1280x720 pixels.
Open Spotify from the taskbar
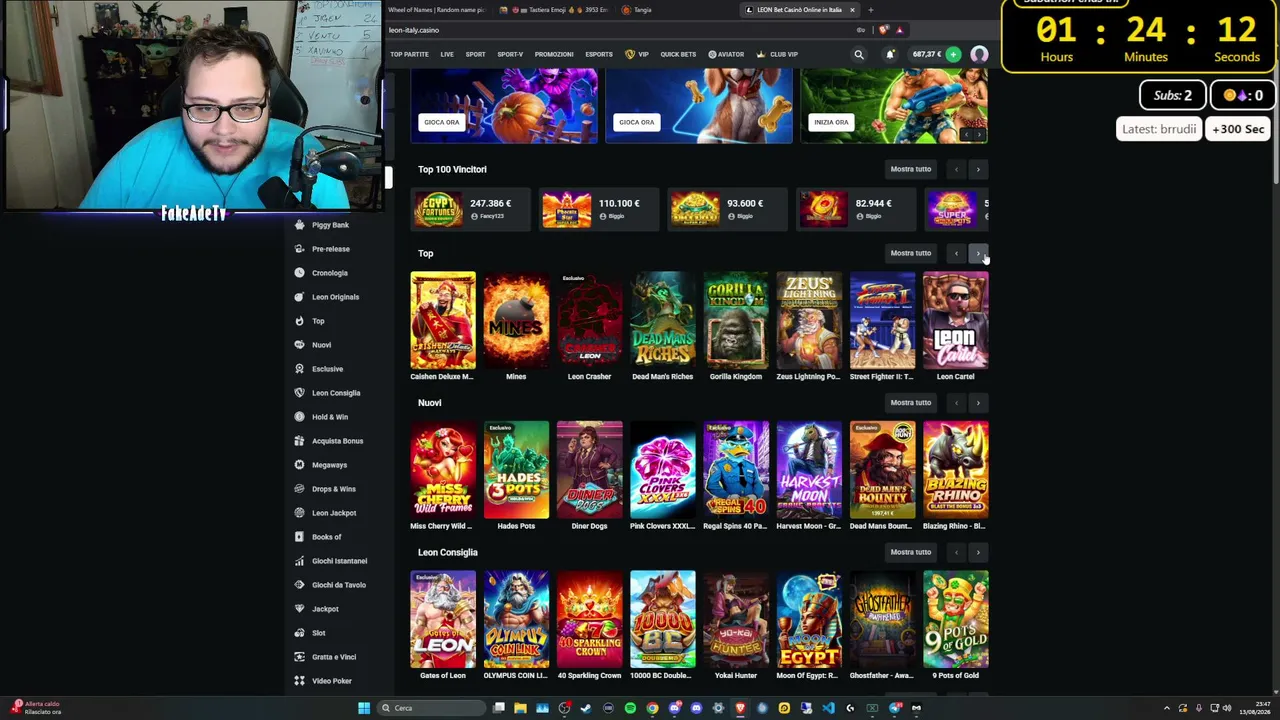(630, 708)
